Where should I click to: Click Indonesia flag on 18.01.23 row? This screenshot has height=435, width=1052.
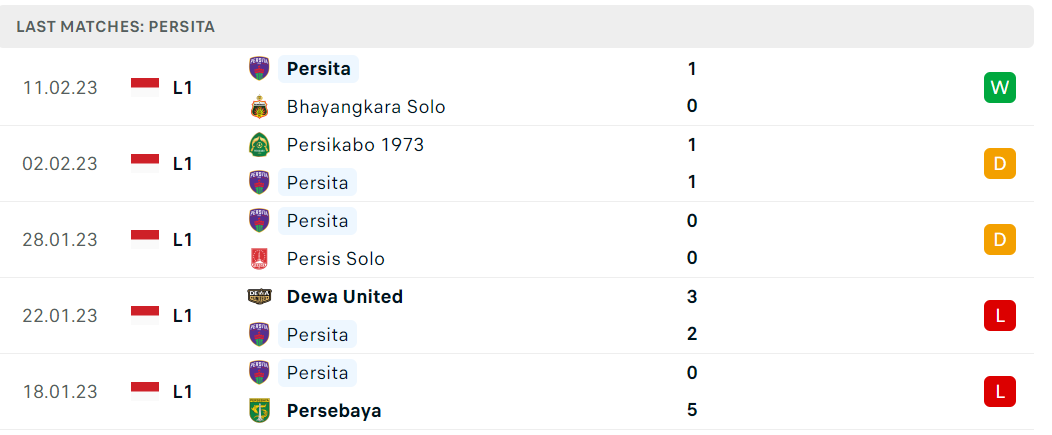click(x=145, y=391)
